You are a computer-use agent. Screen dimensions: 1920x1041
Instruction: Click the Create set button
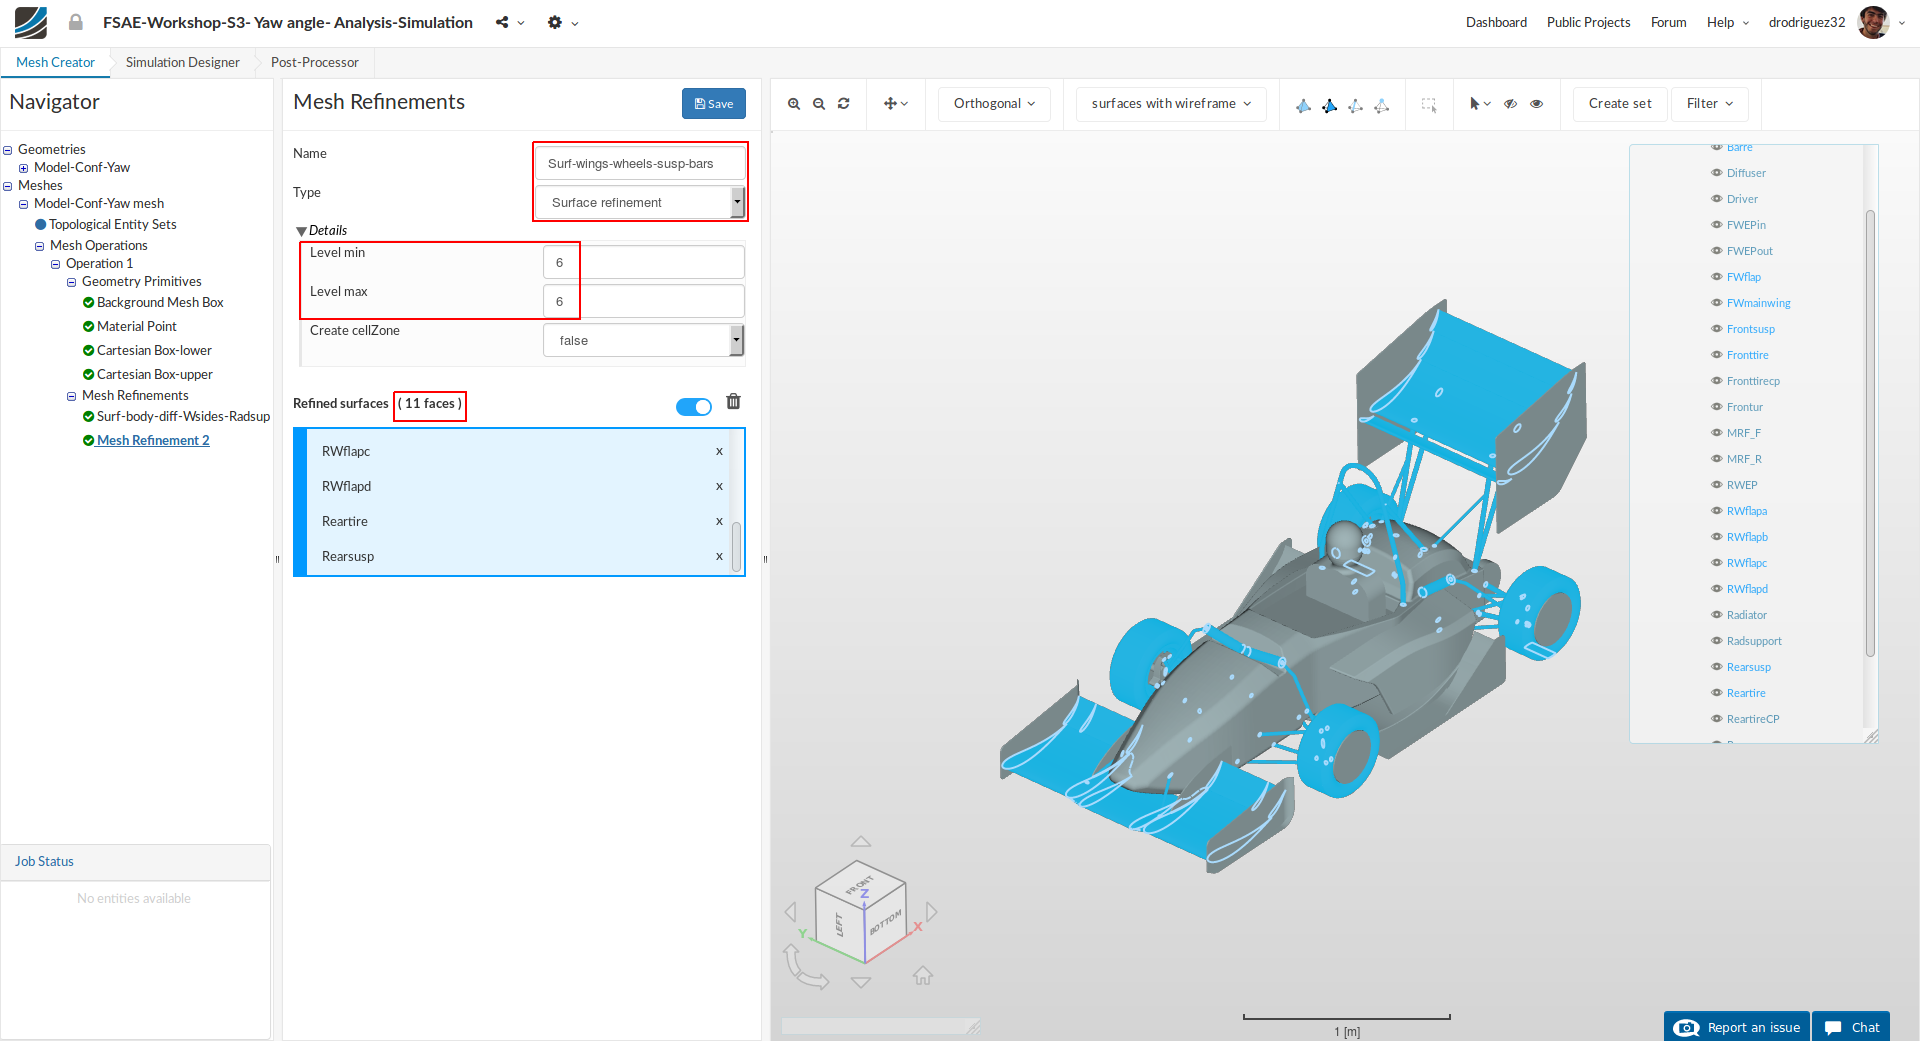click(1620, 104)
